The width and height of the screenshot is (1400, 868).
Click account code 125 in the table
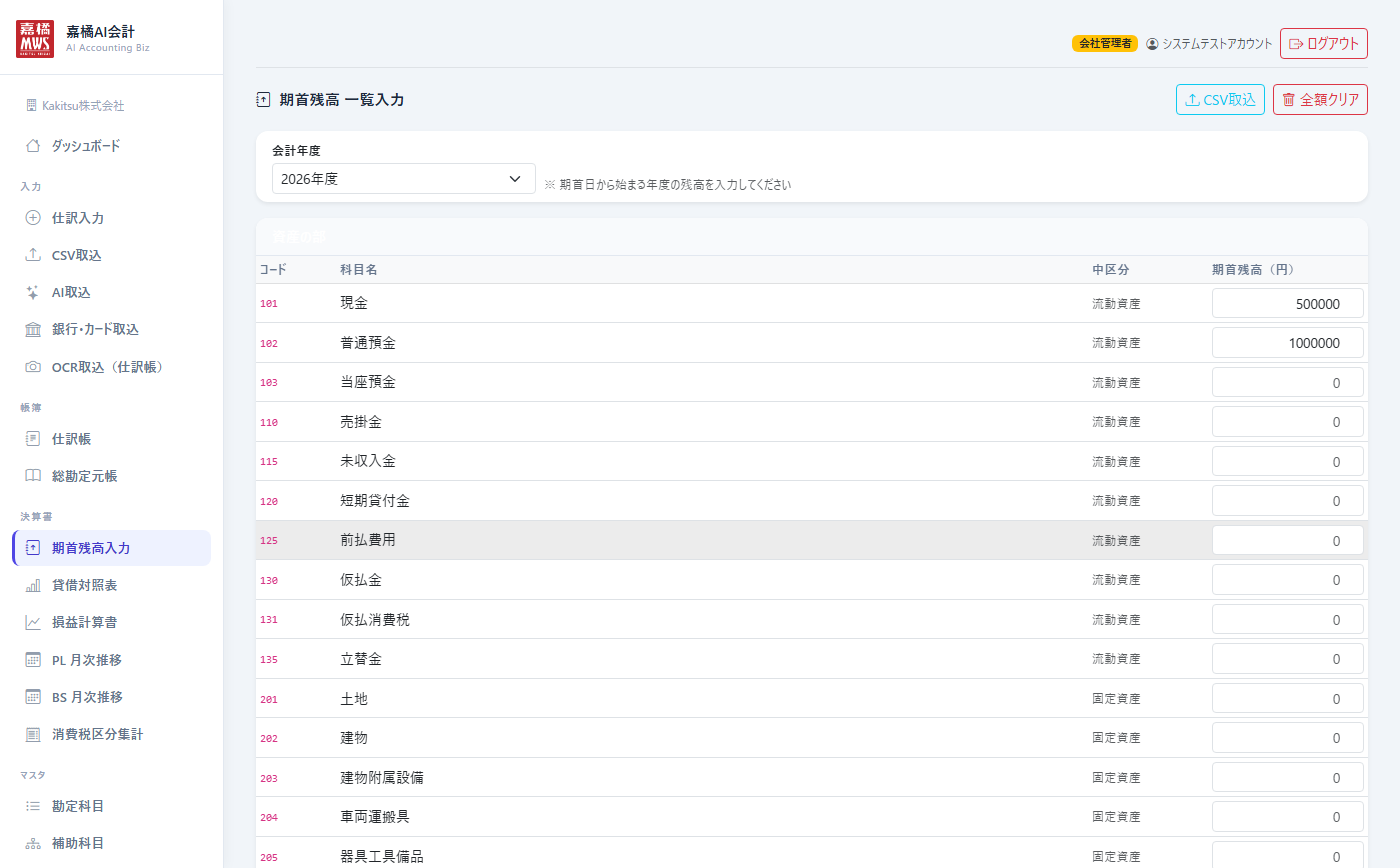coord(269,541)
